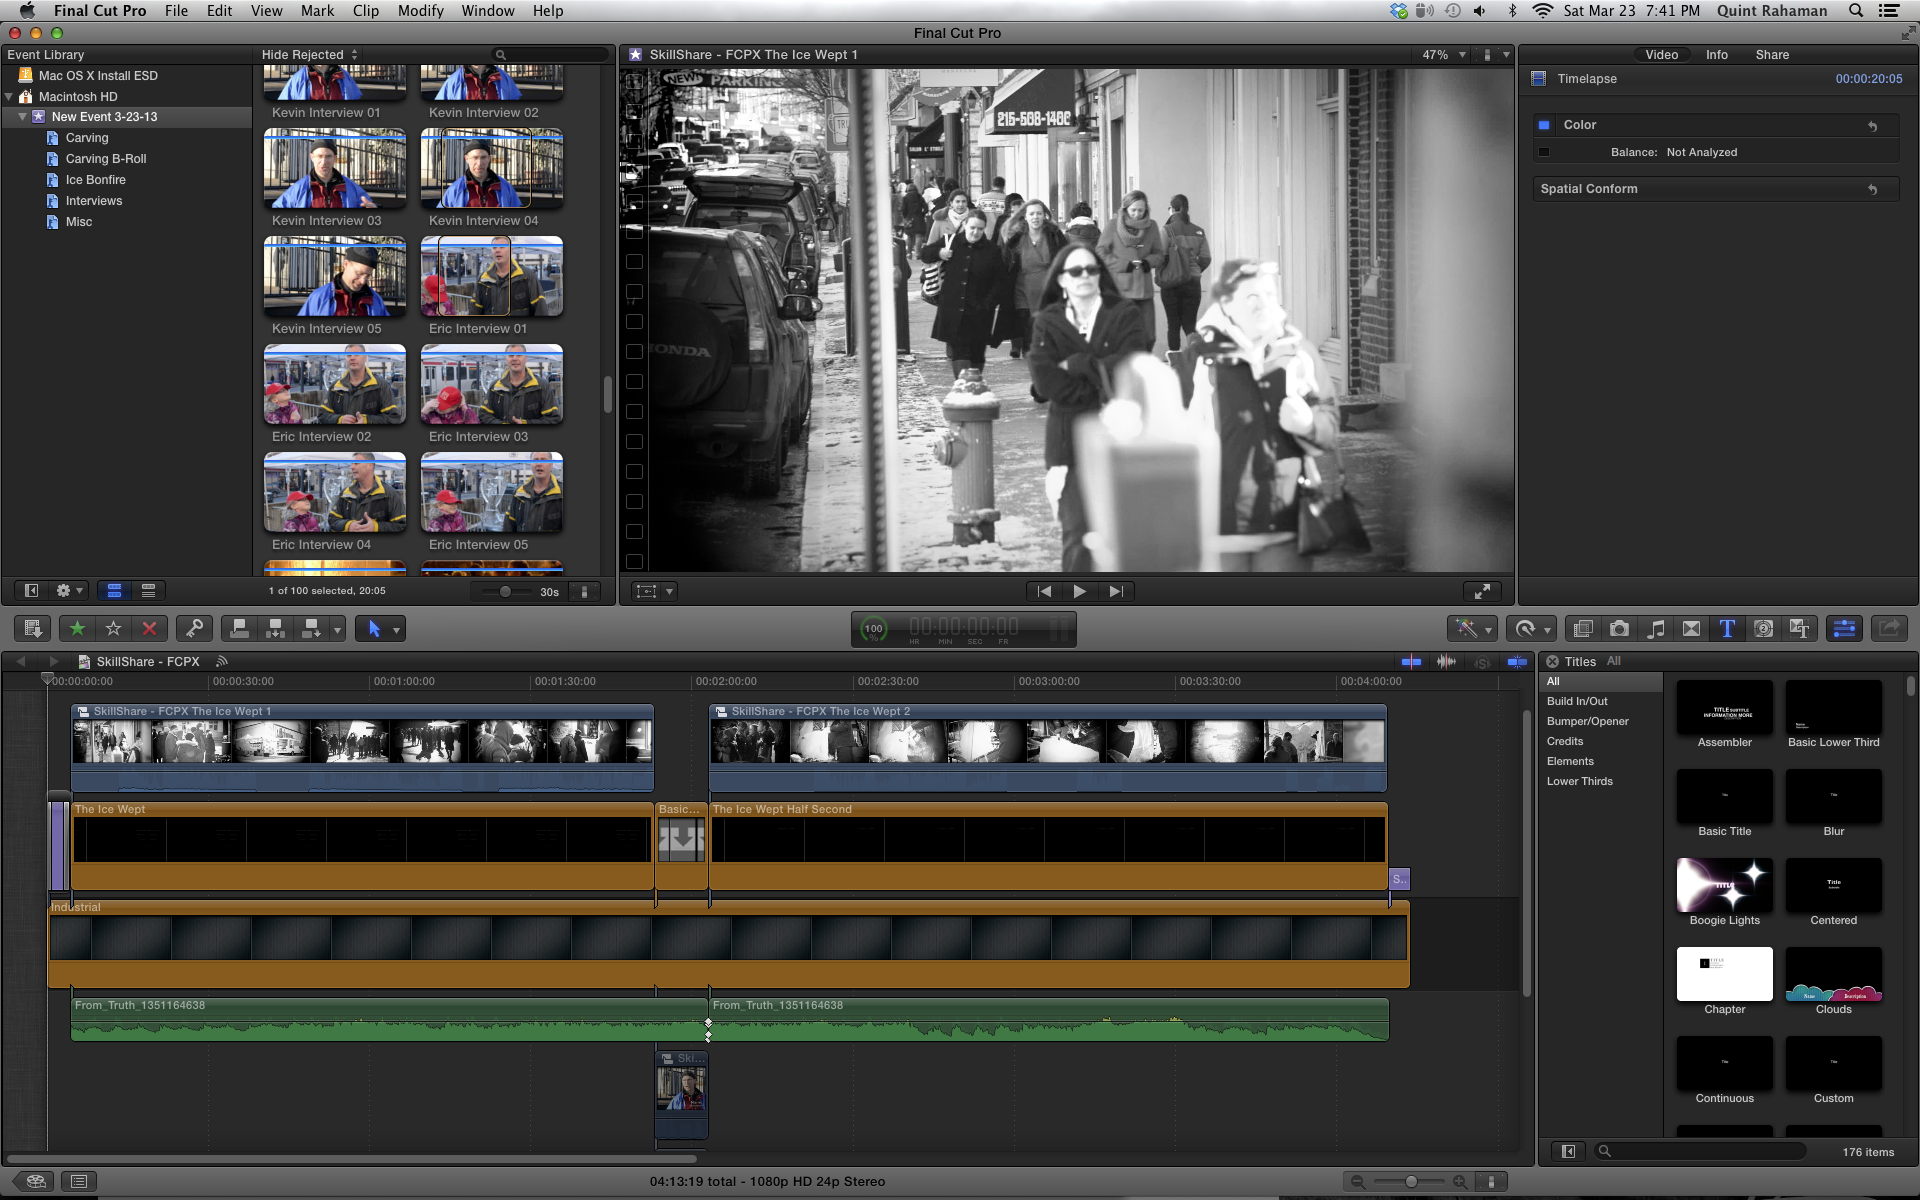Enable the Color effect checkbox in Inspector
This screenshot has width=1920, height=1200.
[1544, 125]
